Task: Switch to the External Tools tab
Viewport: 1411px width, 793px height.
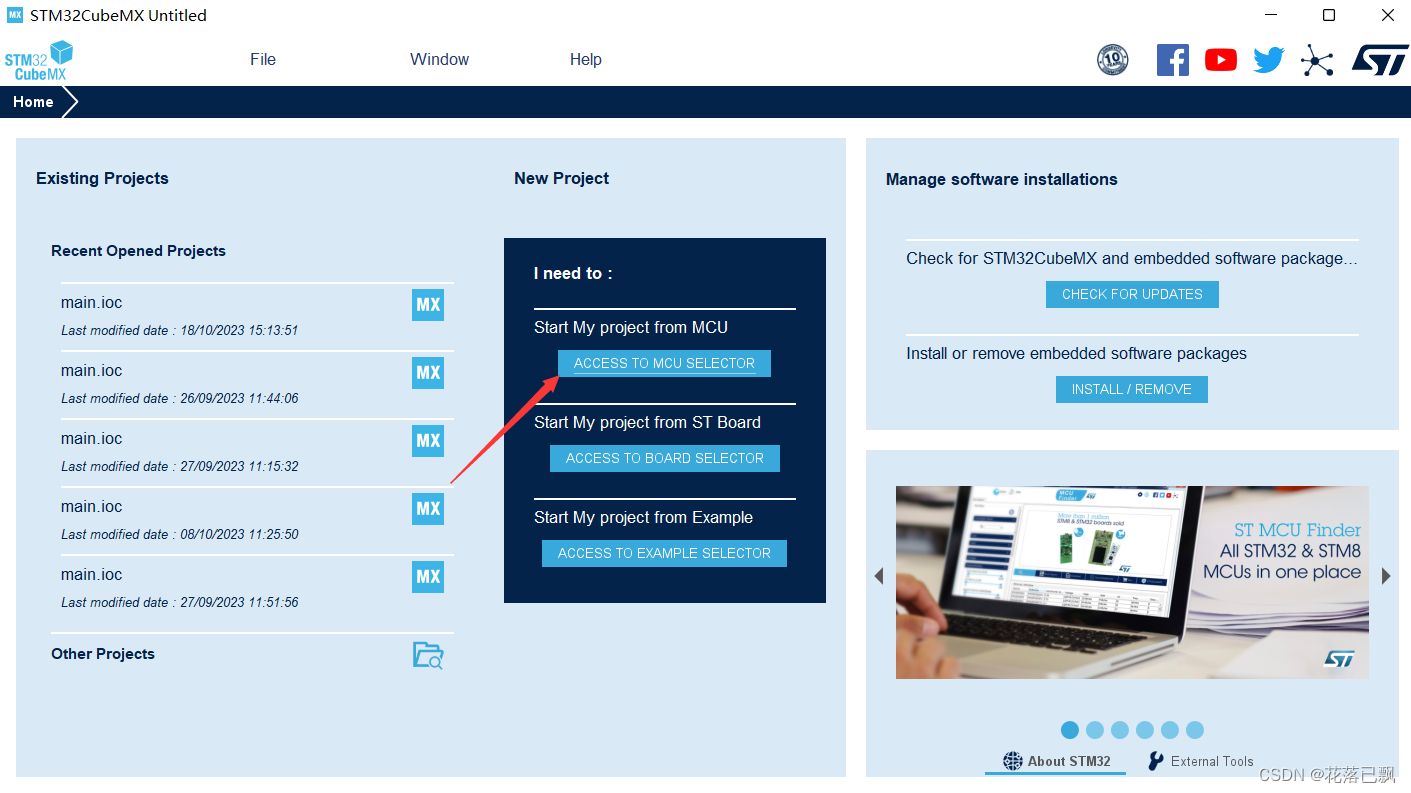Action: [x=1200, y=761]
